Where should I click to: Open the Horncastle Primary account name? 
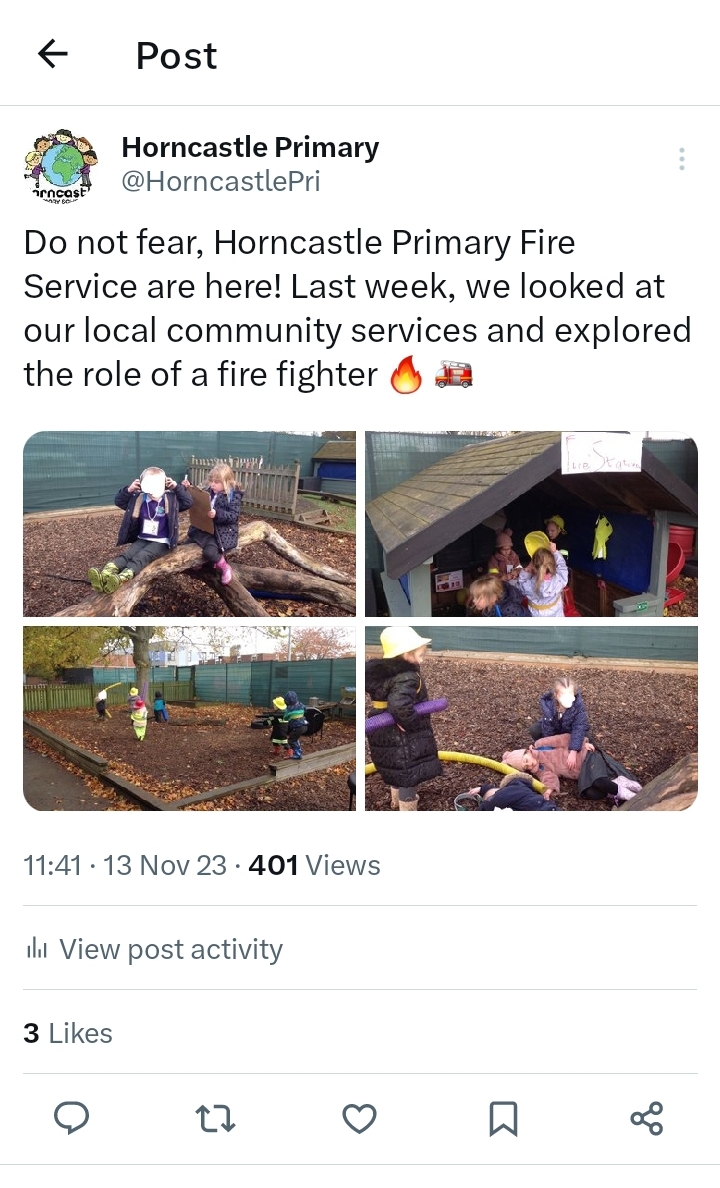point(250,148)
